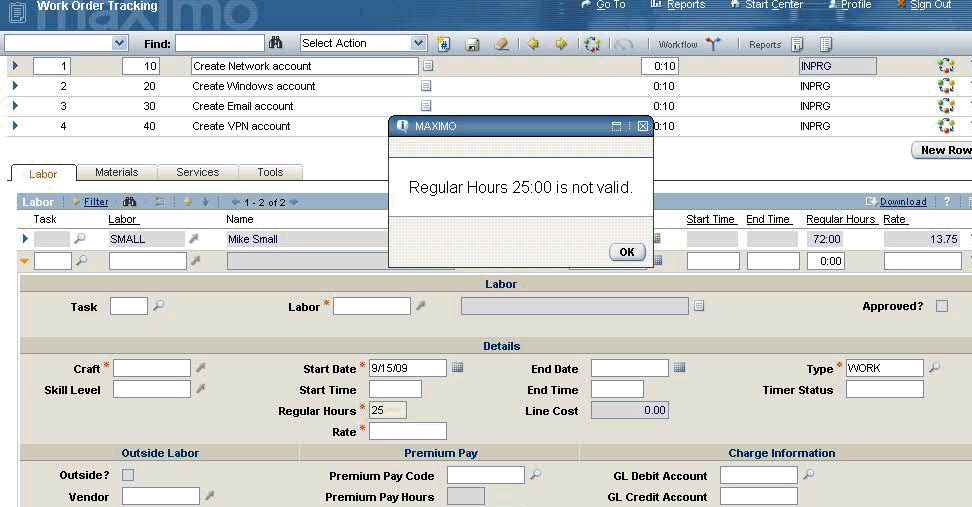Open the Start Date calendar picker
This screenshot has width=972, height=507.
pyautogui.click(x=457, y=368)
